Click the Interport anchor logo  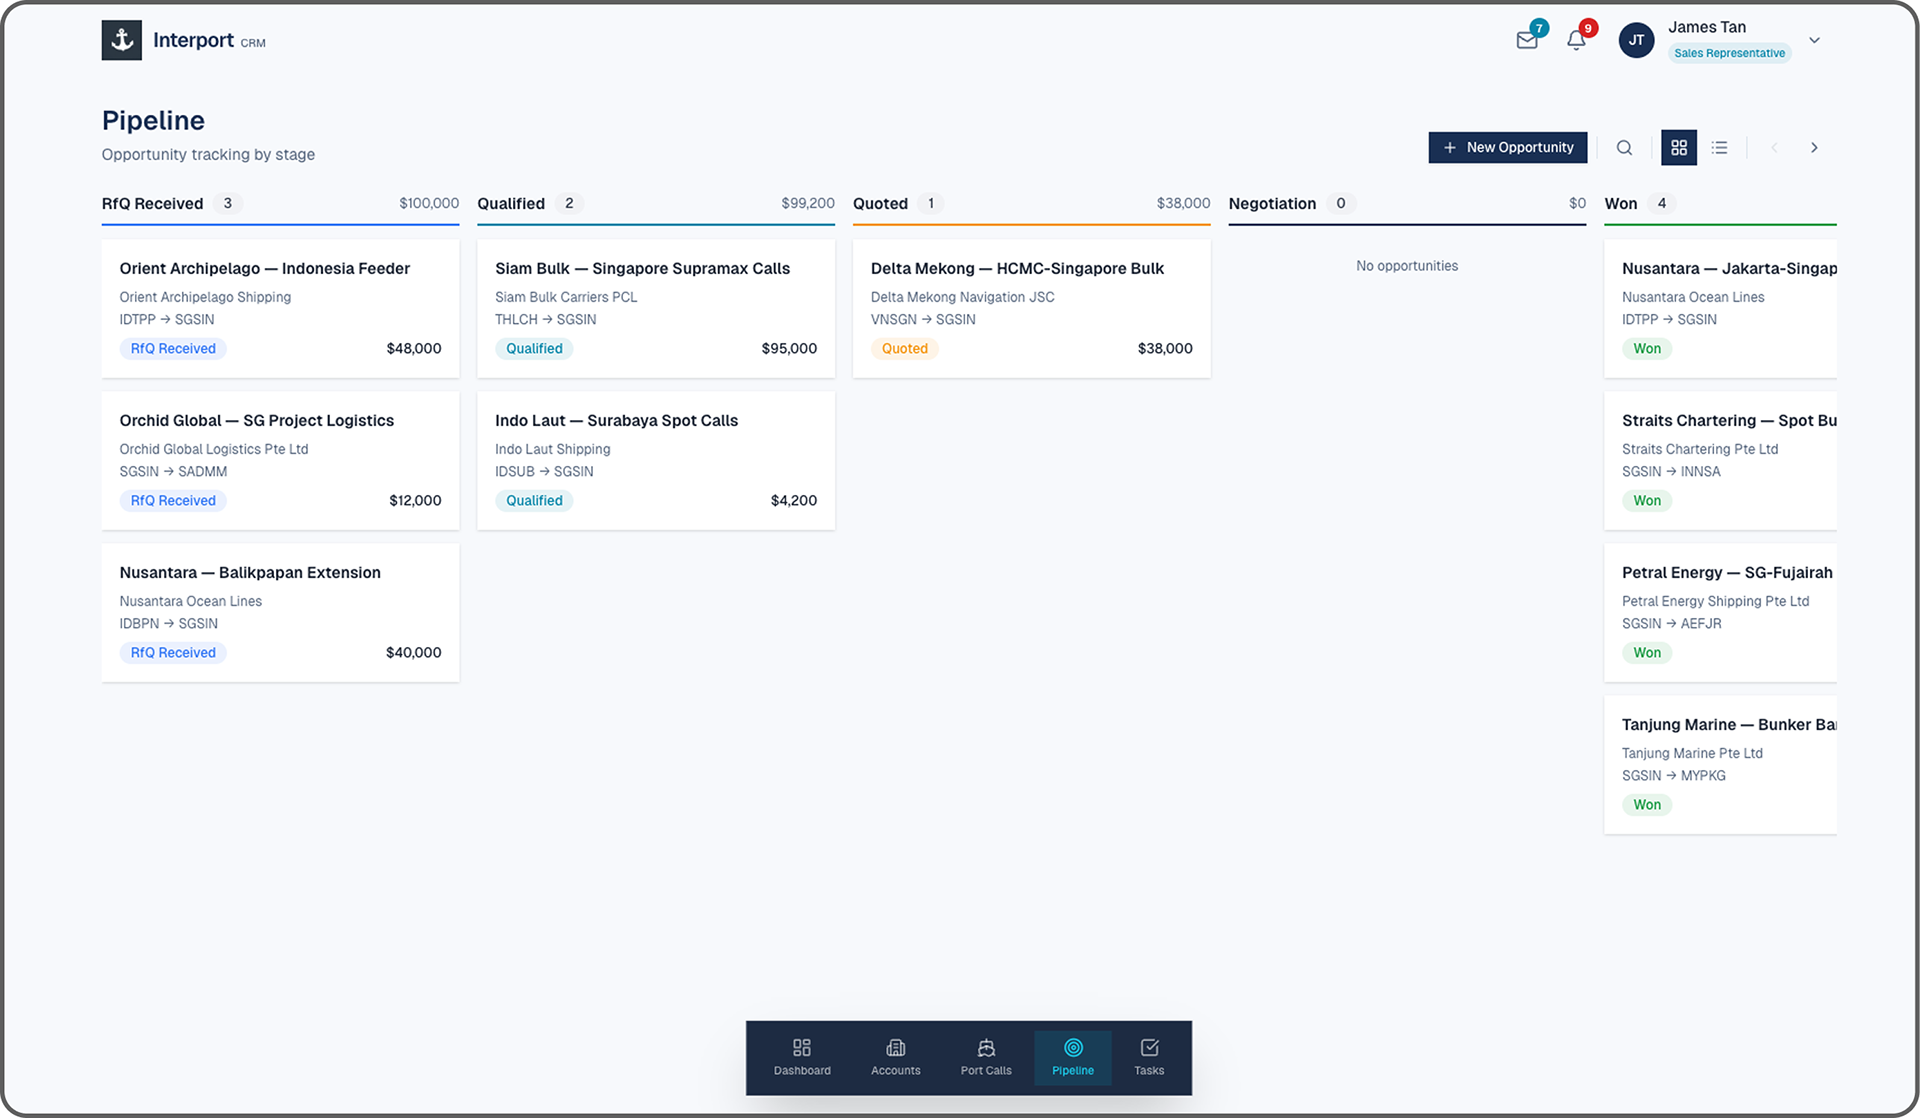tap(122, 41)
